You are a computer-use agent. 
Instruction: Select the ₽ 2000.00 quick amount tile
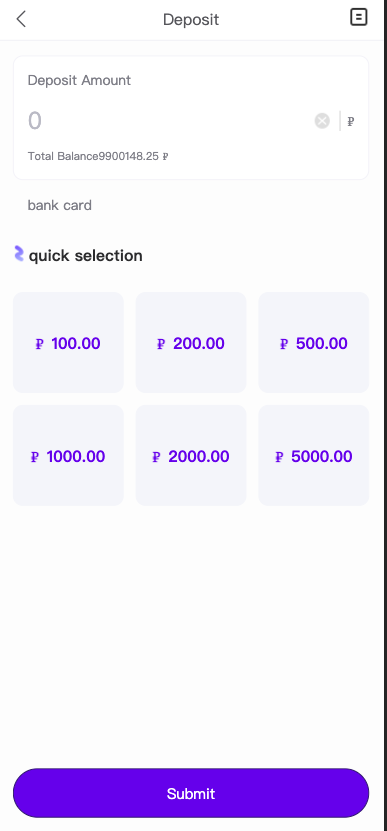pyautogui.click(x=191, y=455)
